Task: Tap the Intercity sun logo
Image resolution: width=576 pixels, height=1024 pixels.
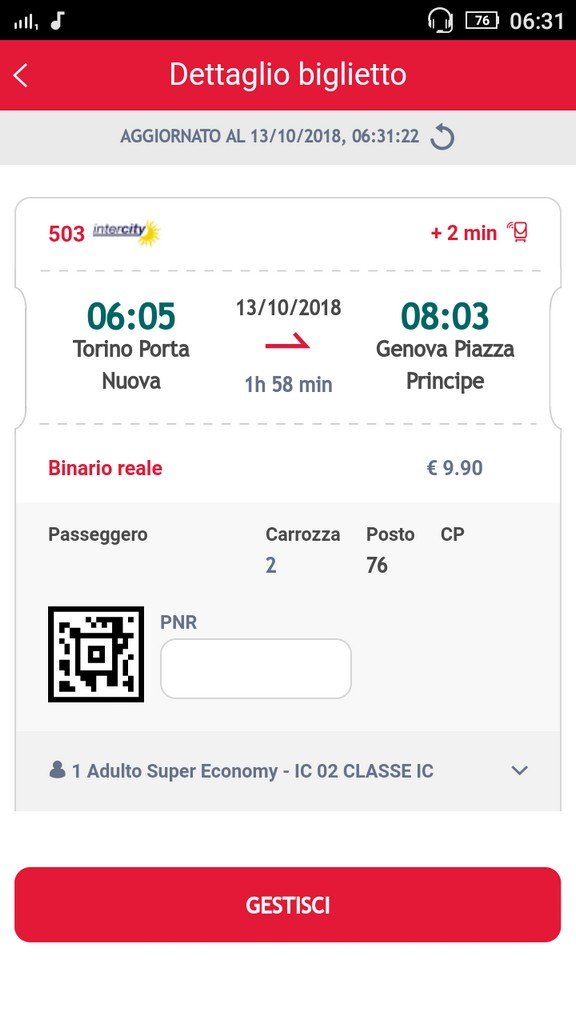Action: coord(127,232)
